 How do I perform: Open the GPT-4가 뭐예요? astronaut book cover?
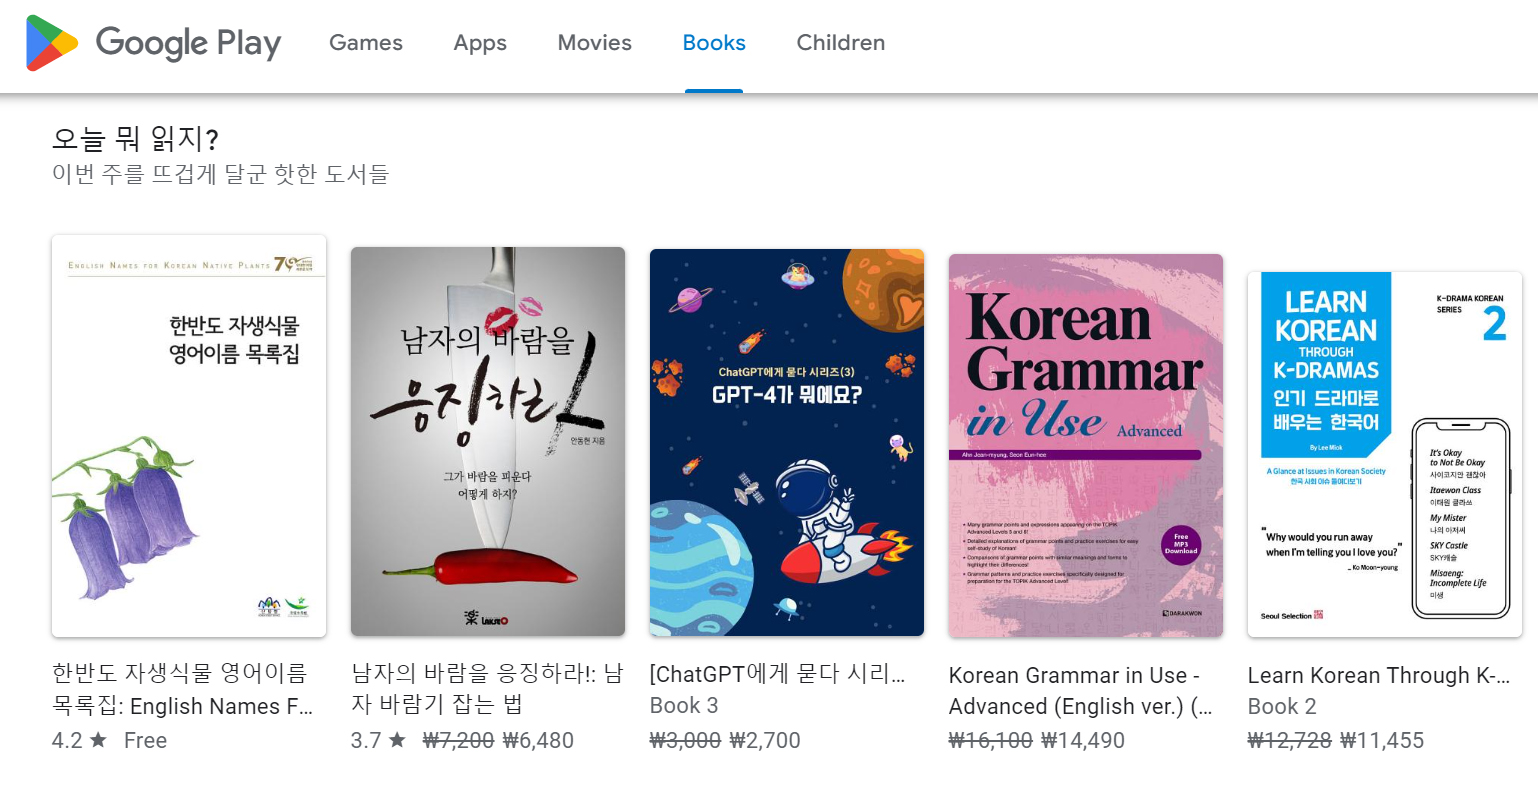coord(787,443)
